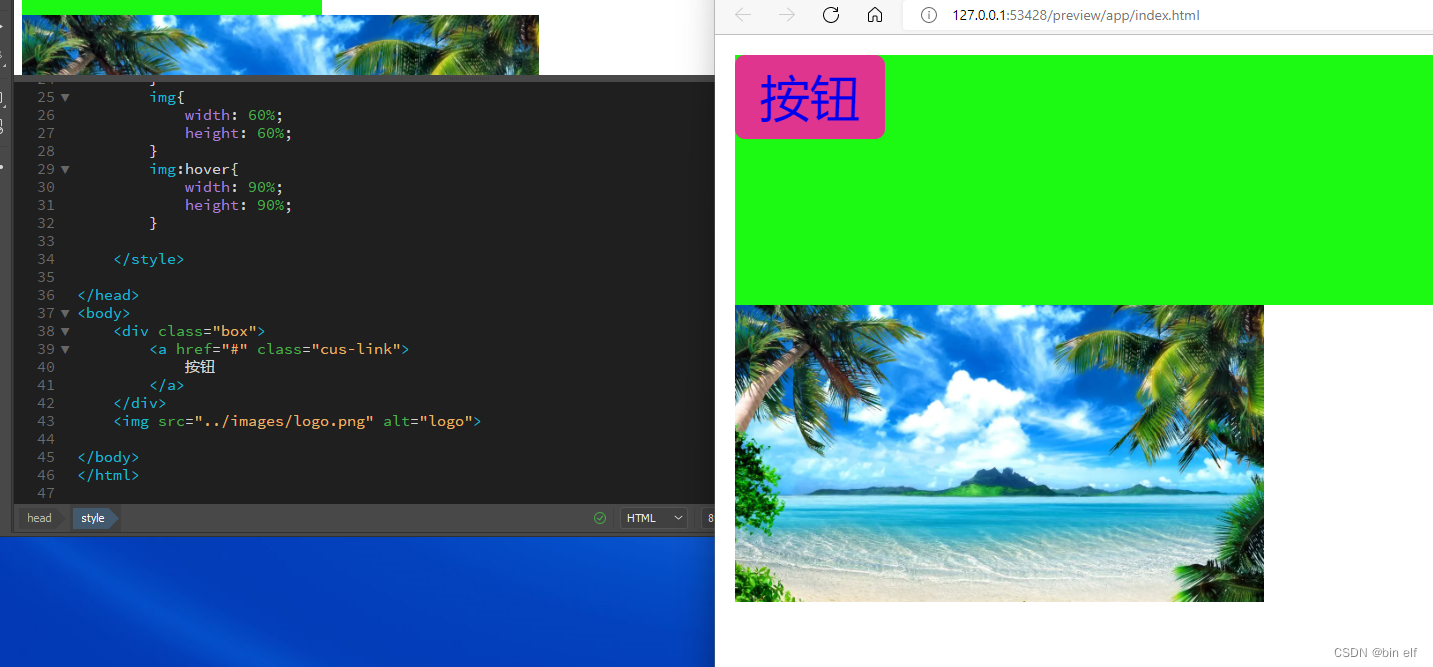Image resolution: width=1433 pixels, height=667 pixels.
Task: Open the HTML language mode dropdown
Action: click(653, 517)
